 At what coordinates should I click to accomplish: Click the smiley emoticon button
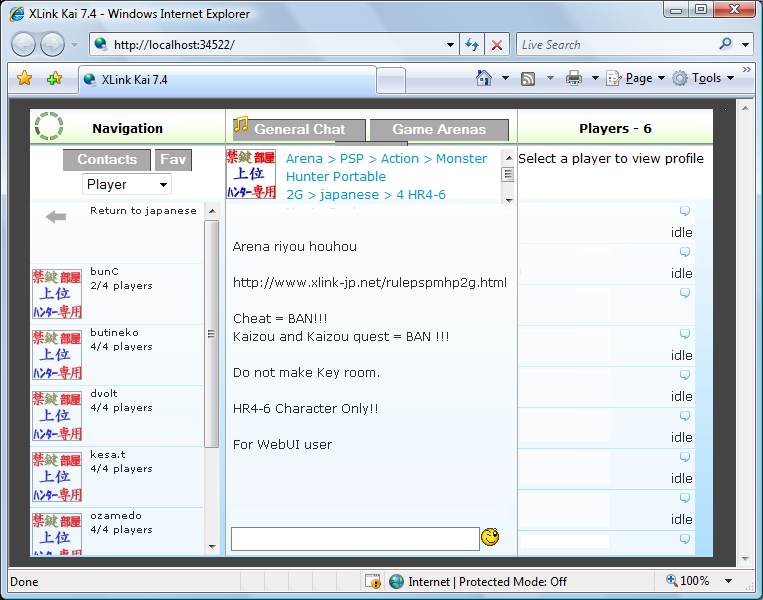490,537
